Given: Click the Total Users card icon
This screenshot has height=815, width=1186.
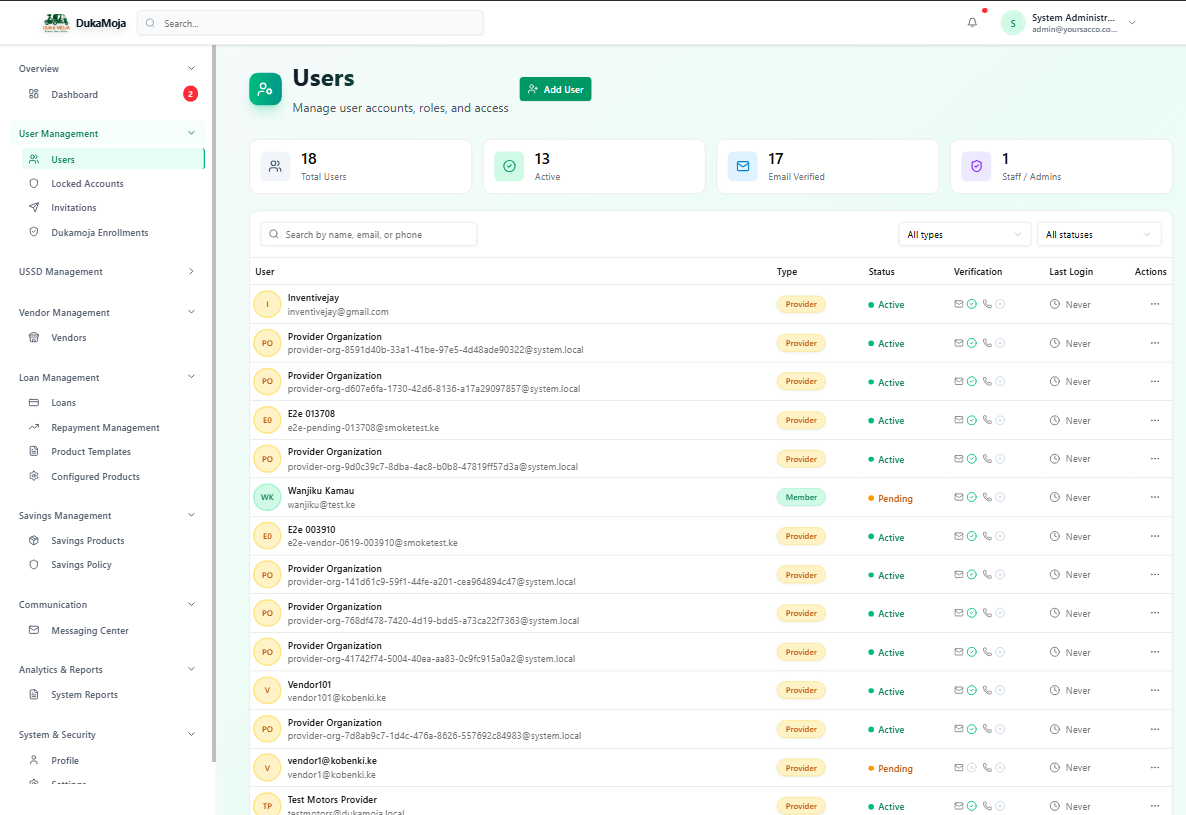Looking at the screenshot, I should point(275,166).
